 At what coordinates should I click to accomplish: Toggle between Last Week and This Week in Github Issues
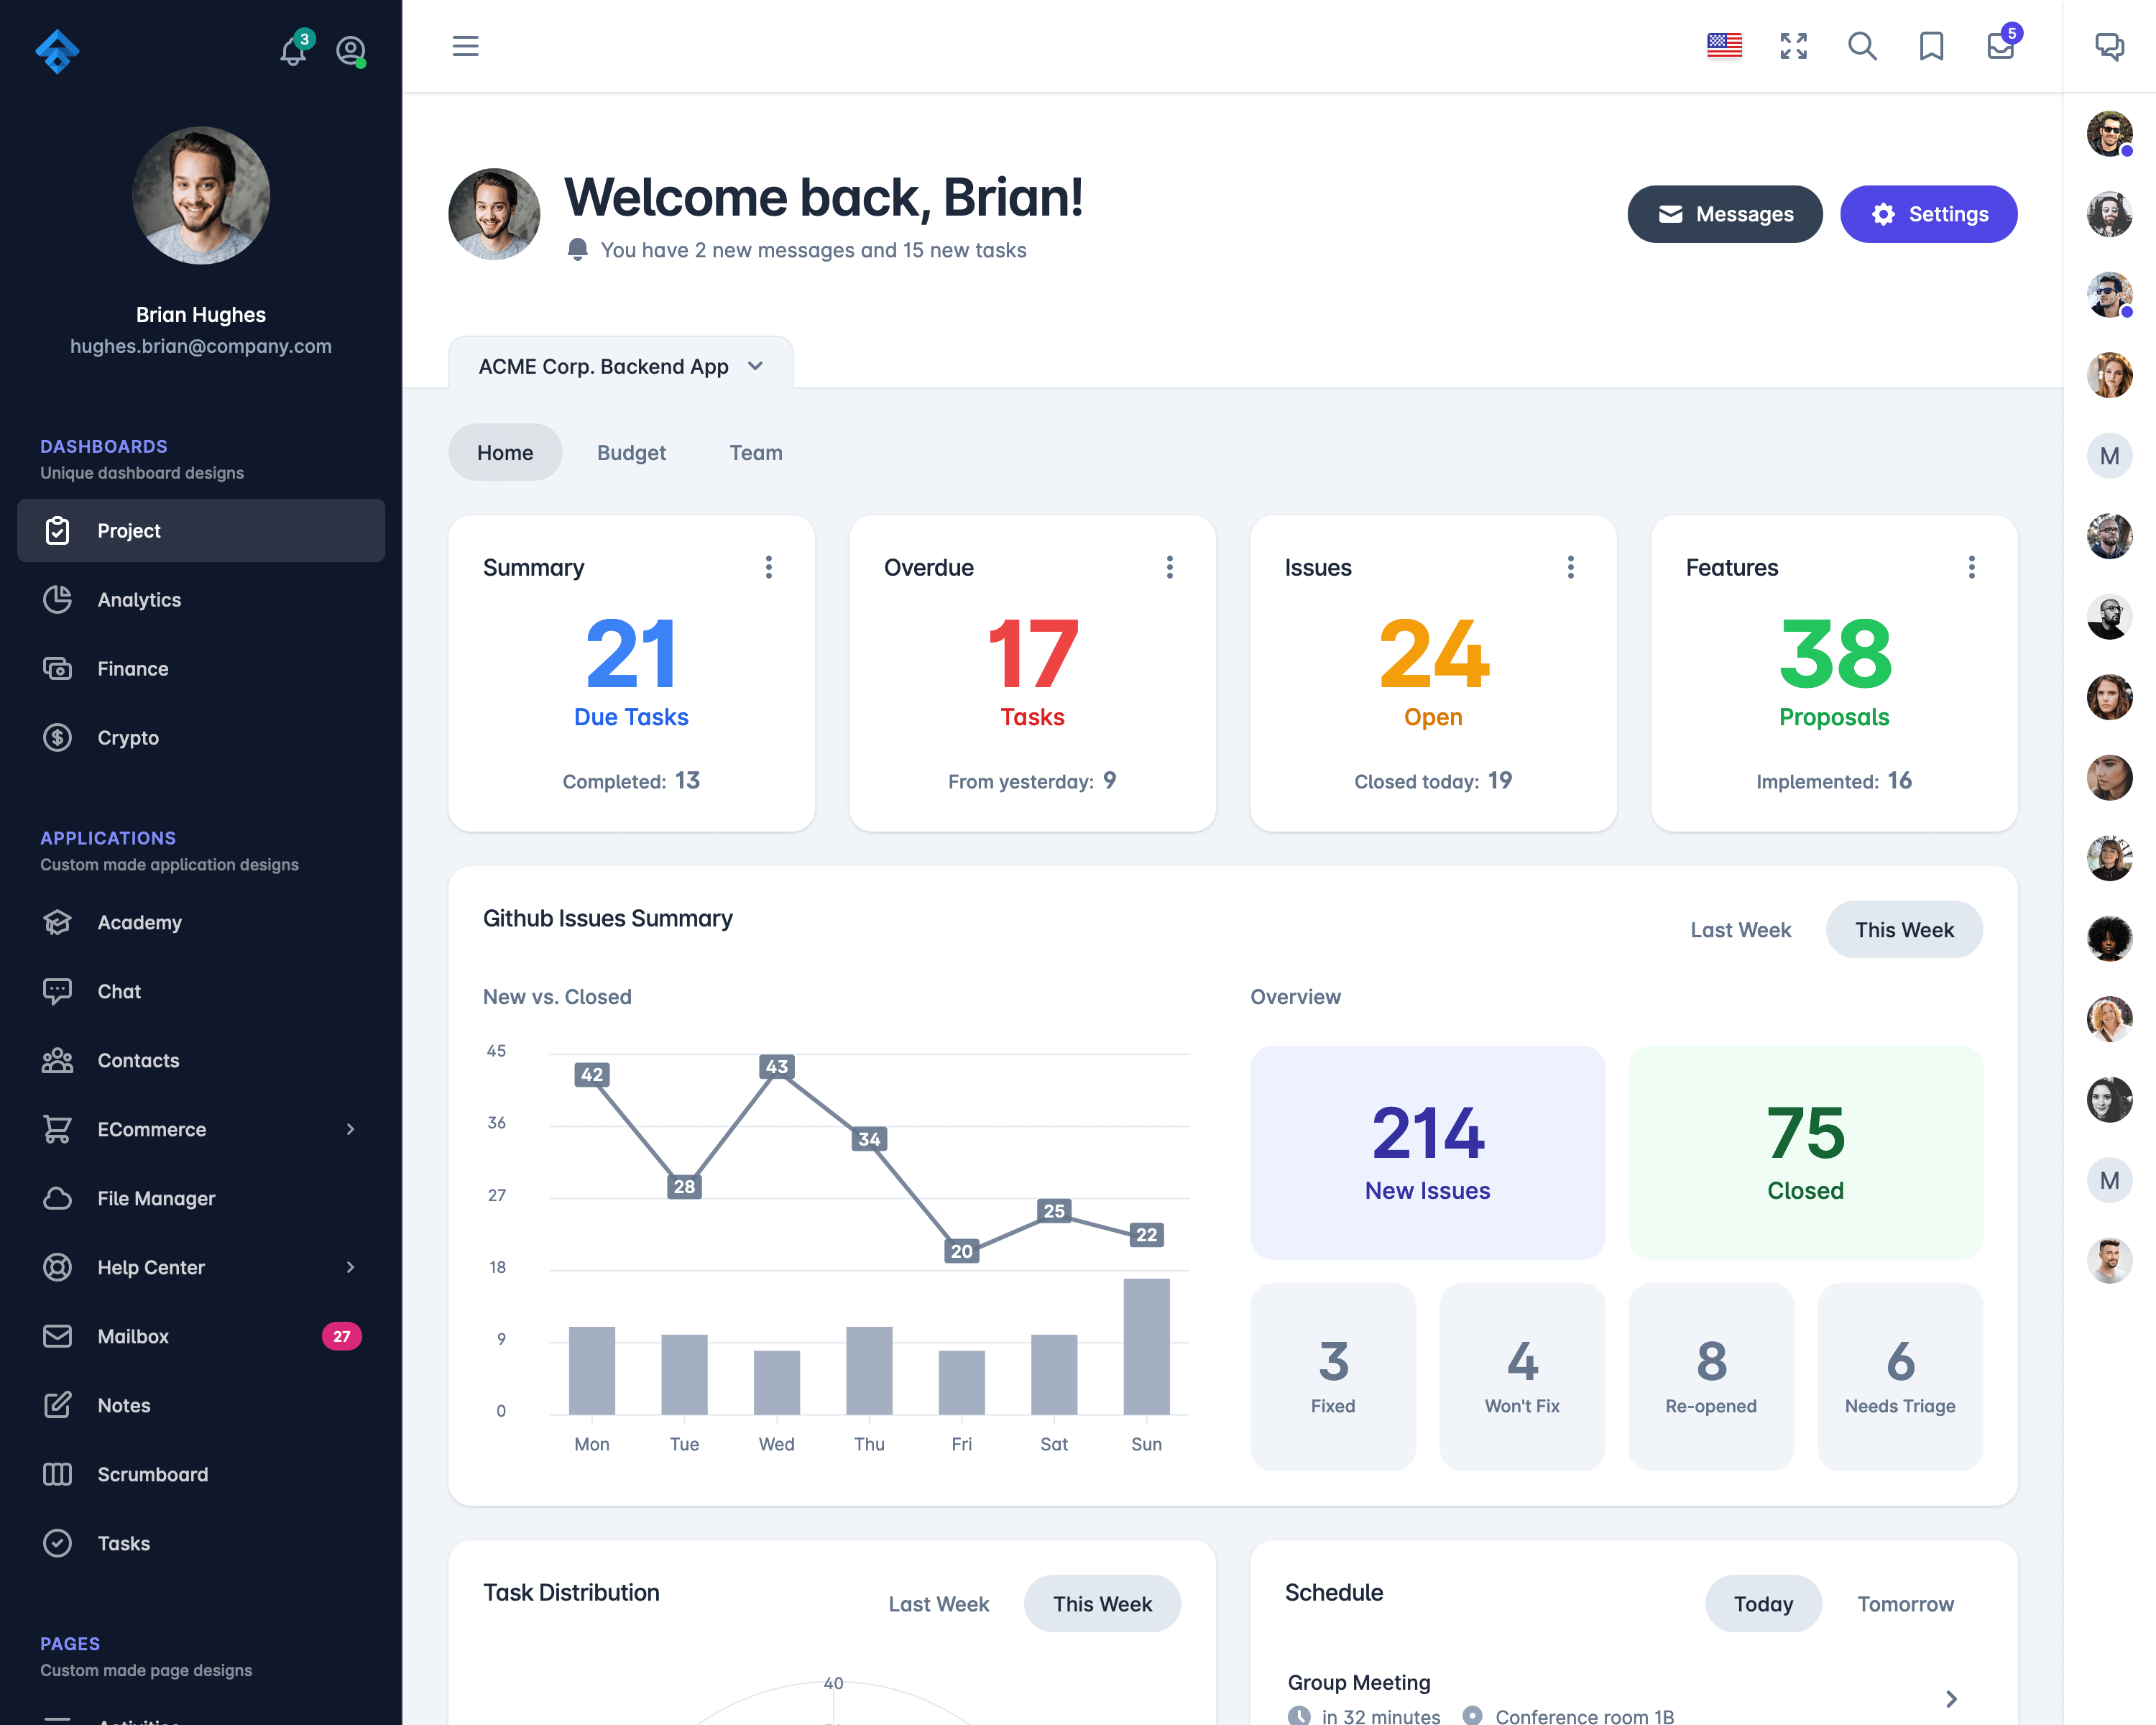tap(1741, 928)
